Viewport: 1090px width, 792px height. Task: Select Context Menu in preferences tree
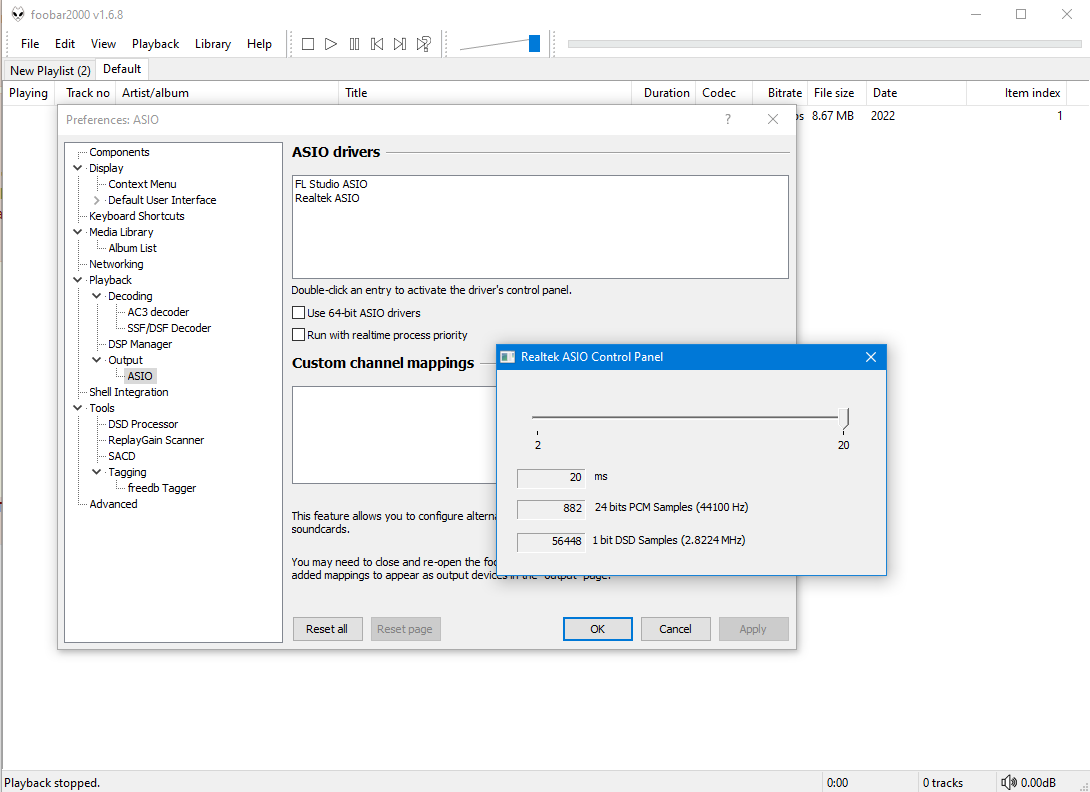pyautogui.click(x=142, y=184)
